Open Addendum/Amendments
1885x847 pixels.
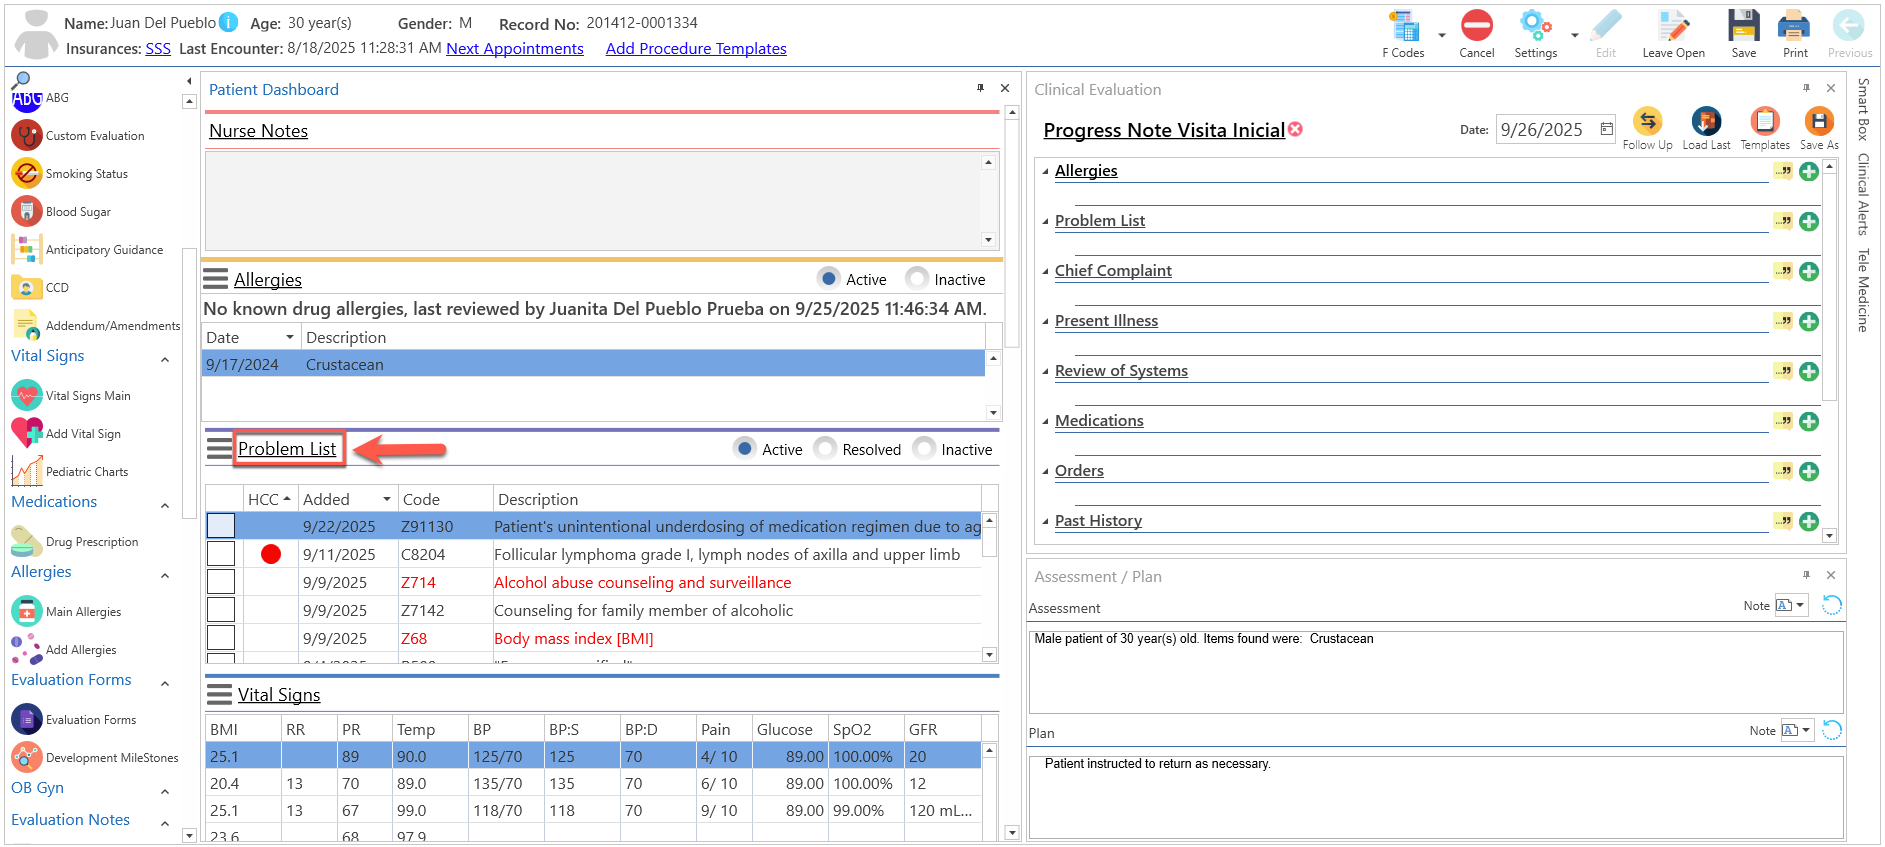[x=96, y=325]
